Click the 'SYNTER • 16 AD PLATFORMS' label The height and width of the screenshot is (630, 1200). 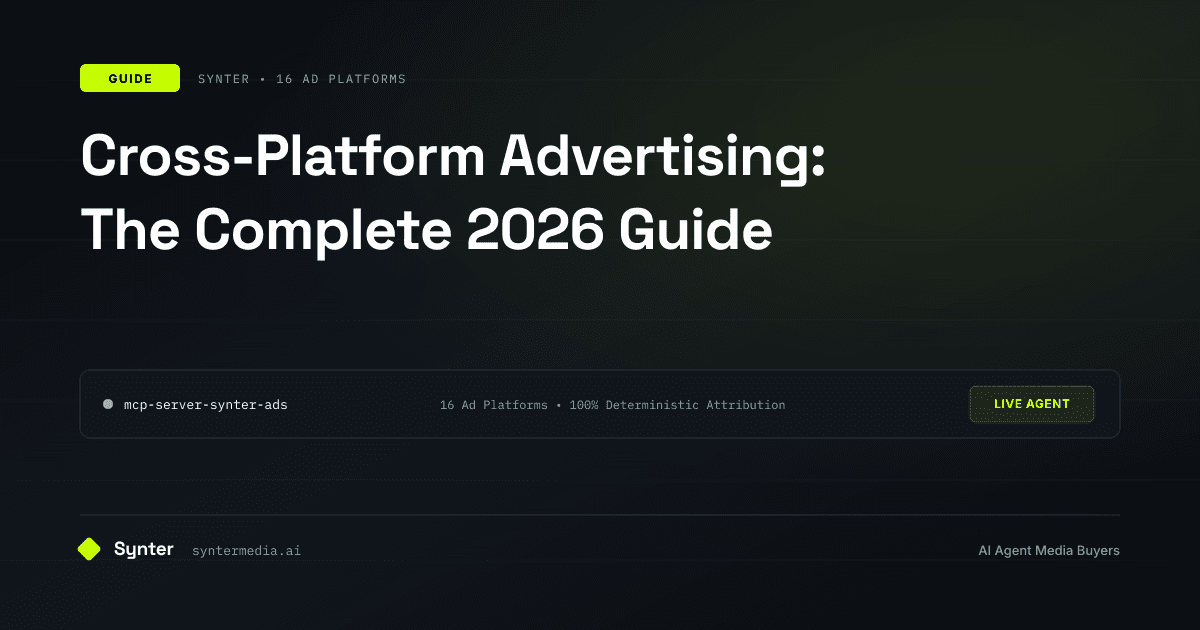click(302, 79)
